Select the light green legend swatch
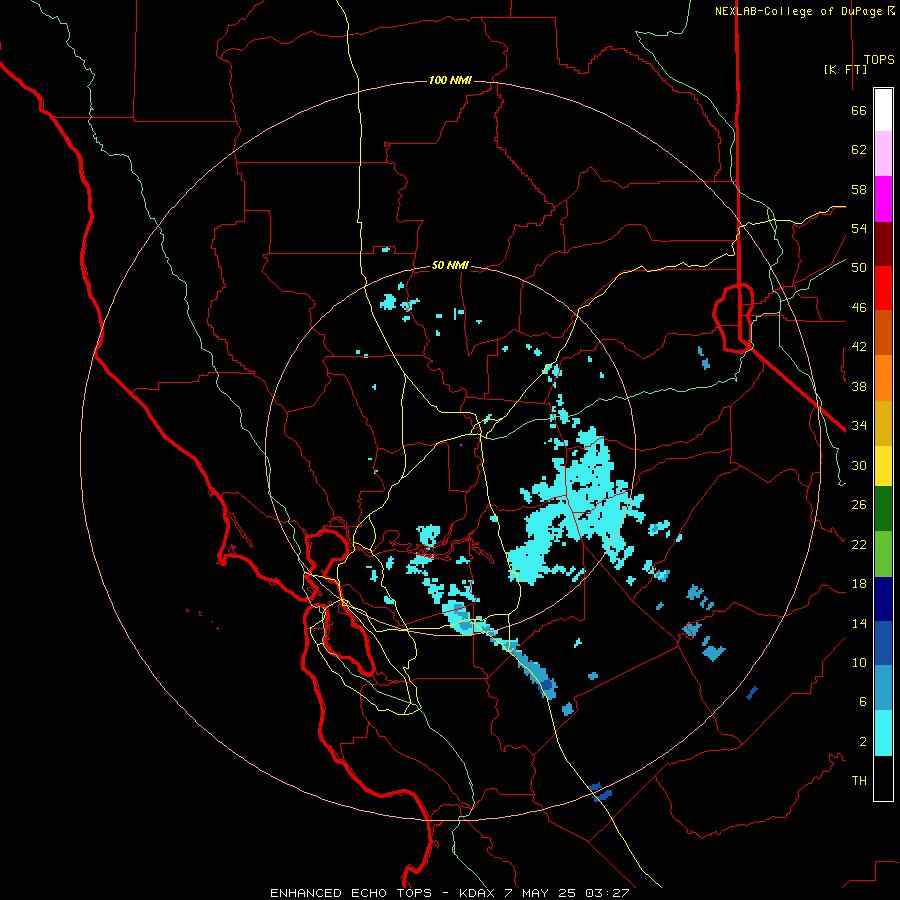This screenshot has height=900, width=900. tap(883, 554)
